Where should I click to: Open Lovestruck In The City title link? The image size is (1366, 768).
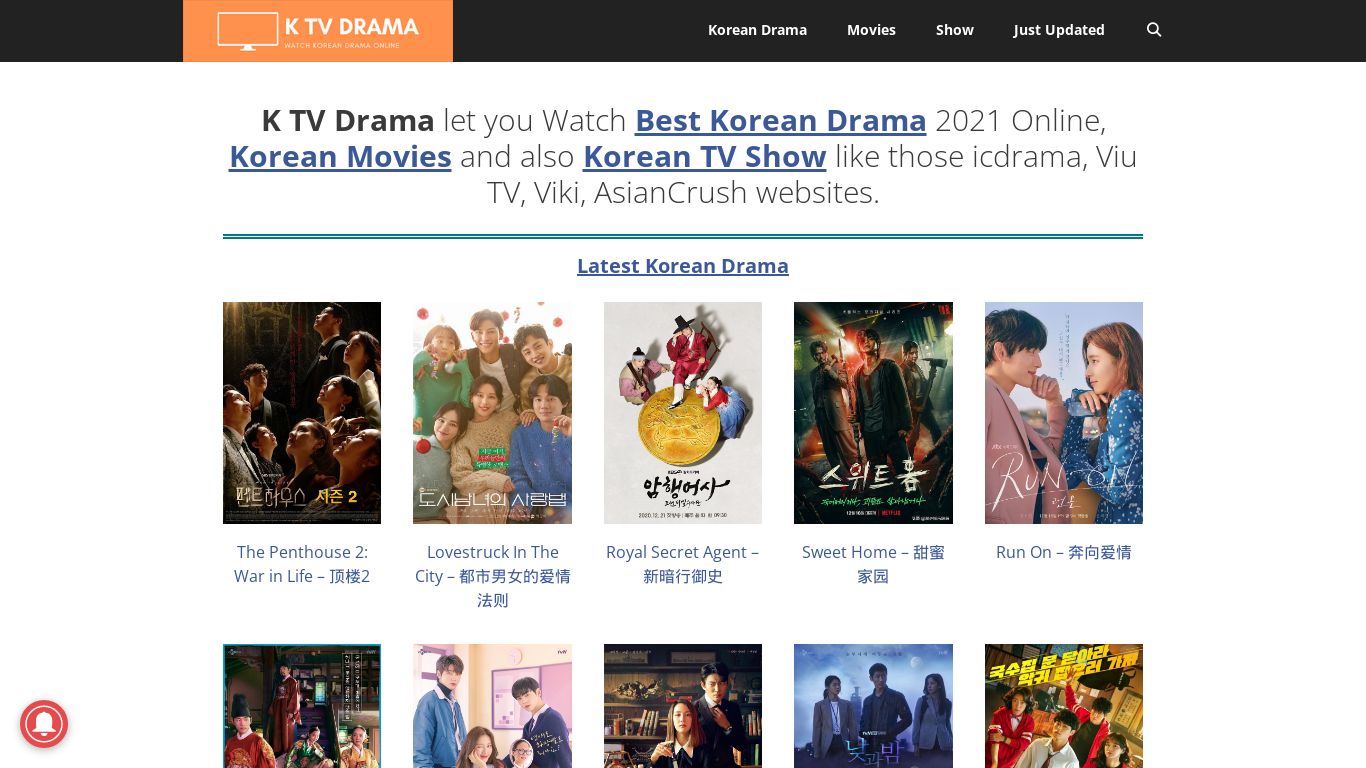(x=492, y=576)
